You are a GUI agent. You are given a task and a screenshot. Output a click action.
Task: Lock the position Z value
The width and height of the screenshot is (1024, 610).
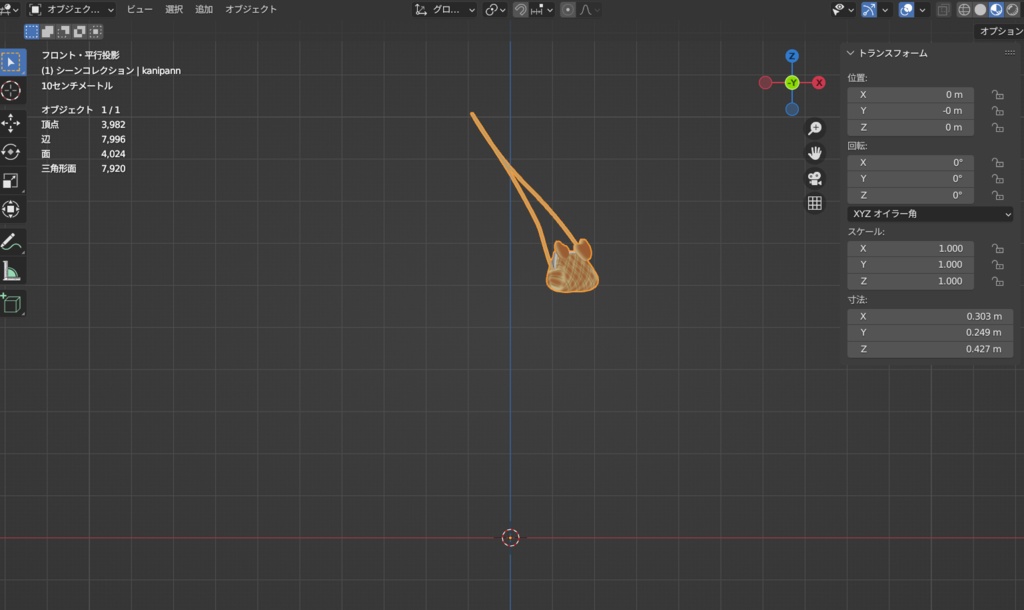point(997,128)
